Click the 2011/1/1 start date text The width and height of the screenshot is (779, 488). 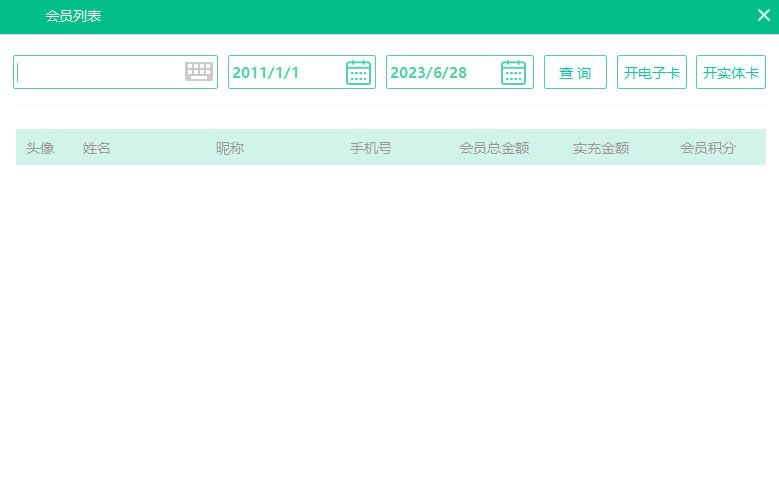click(x=266, y=73)
